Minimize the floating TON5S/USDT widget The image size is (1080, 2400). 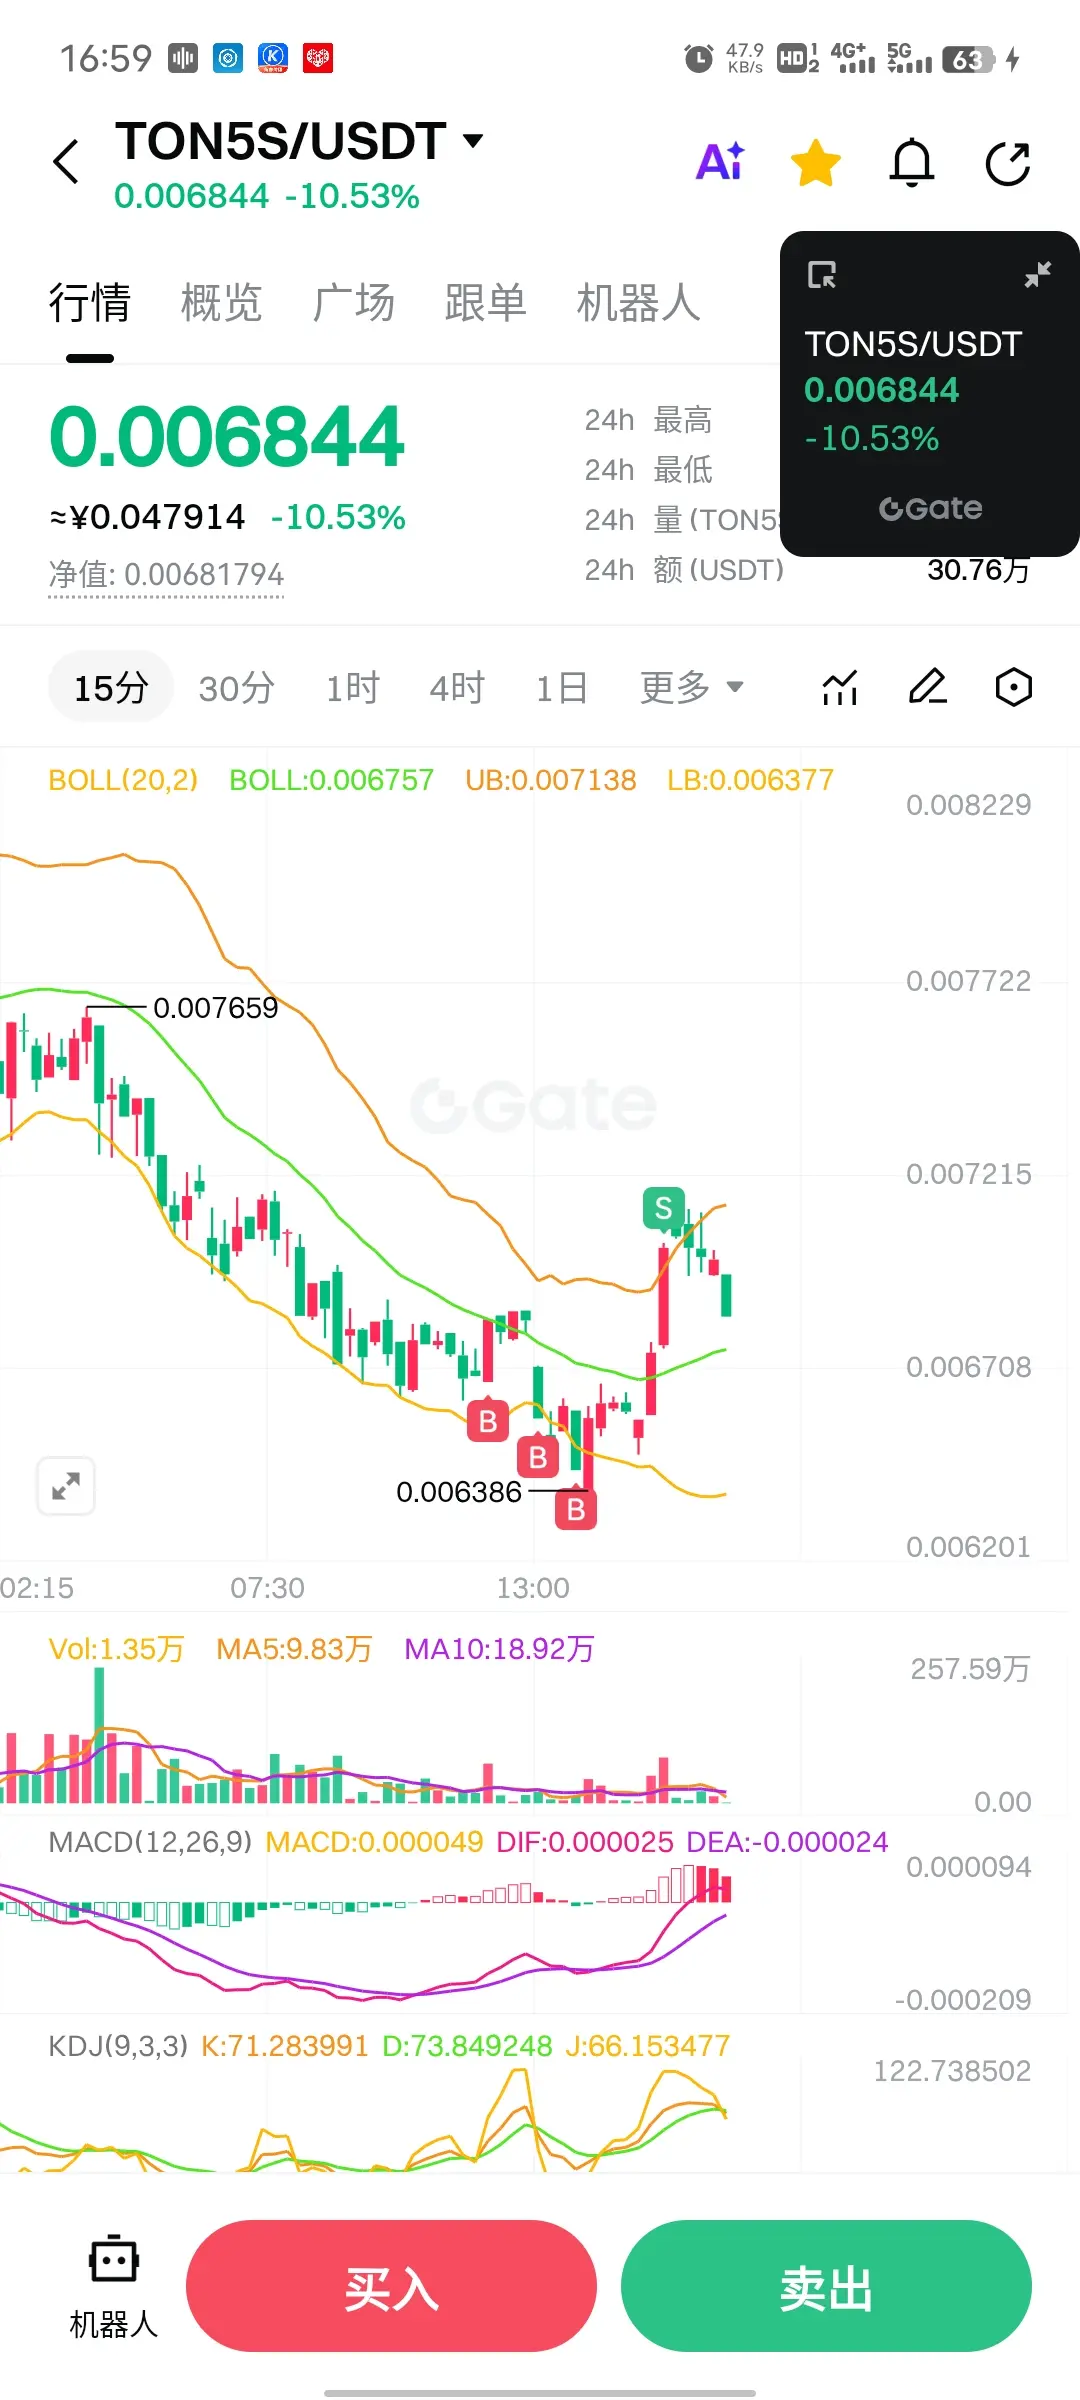click(x=1038, y=274)
